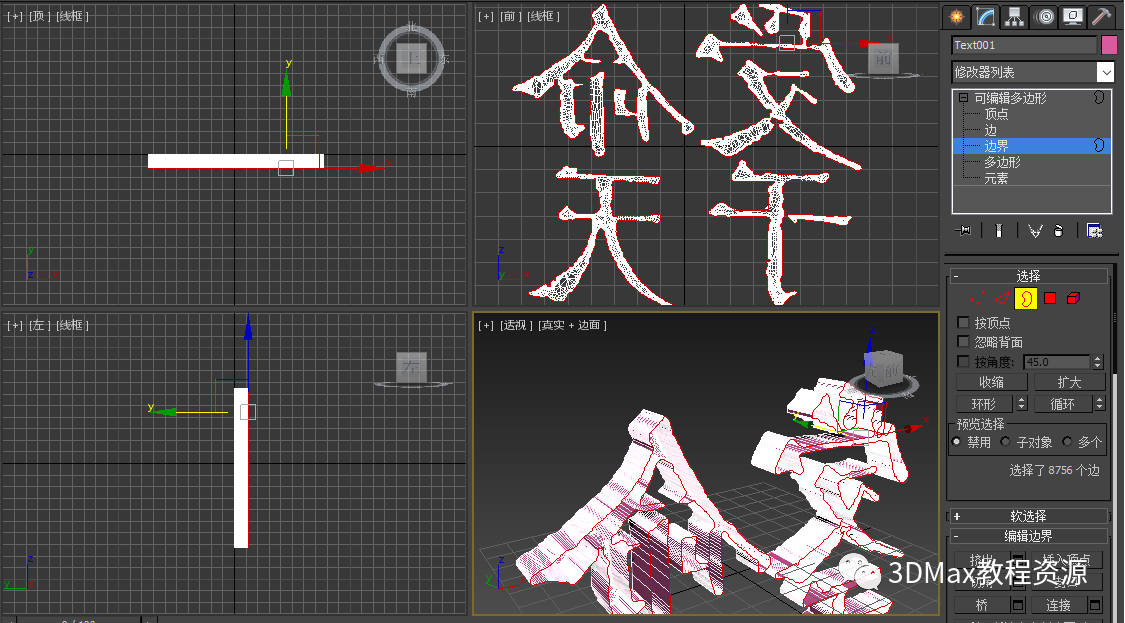The height and width of the screenshot is (623, 1125).
Task: Select 多边形 sub-object in modifier stack
Action: 1002,162
